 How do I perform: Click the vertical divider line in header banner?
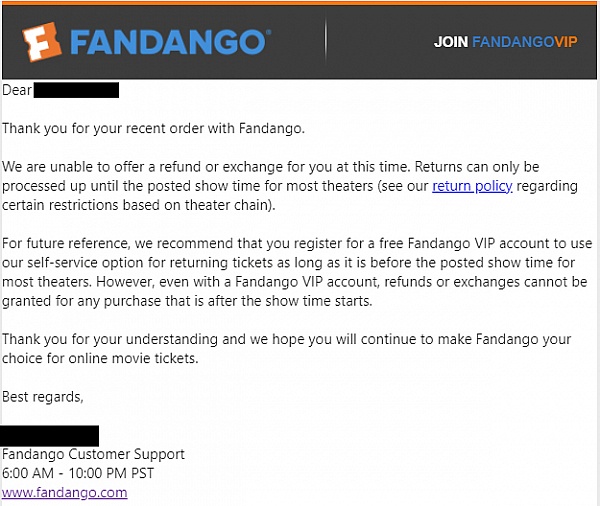pyautogui.click(x=326, y=41)
